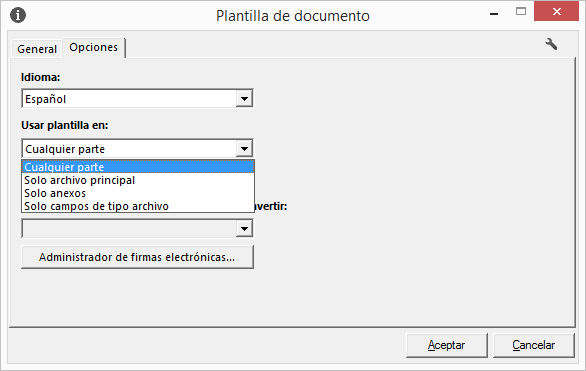Switch to the General tab

pyautogui.click(x=37, y=49)
